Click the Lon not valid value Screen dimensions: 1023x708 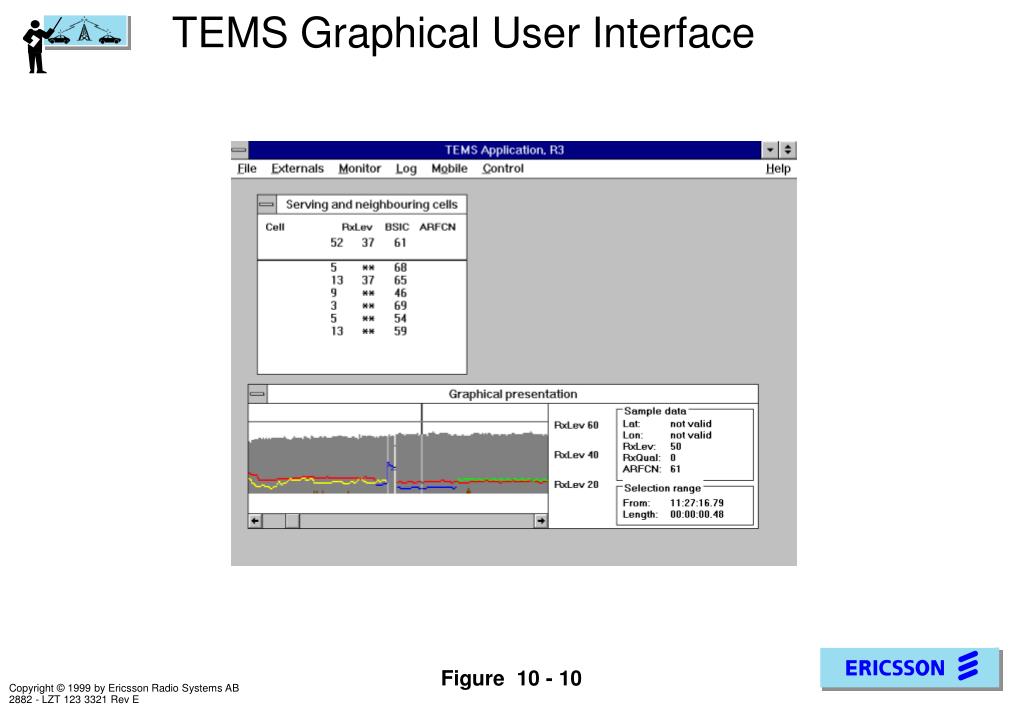[690, 435]
